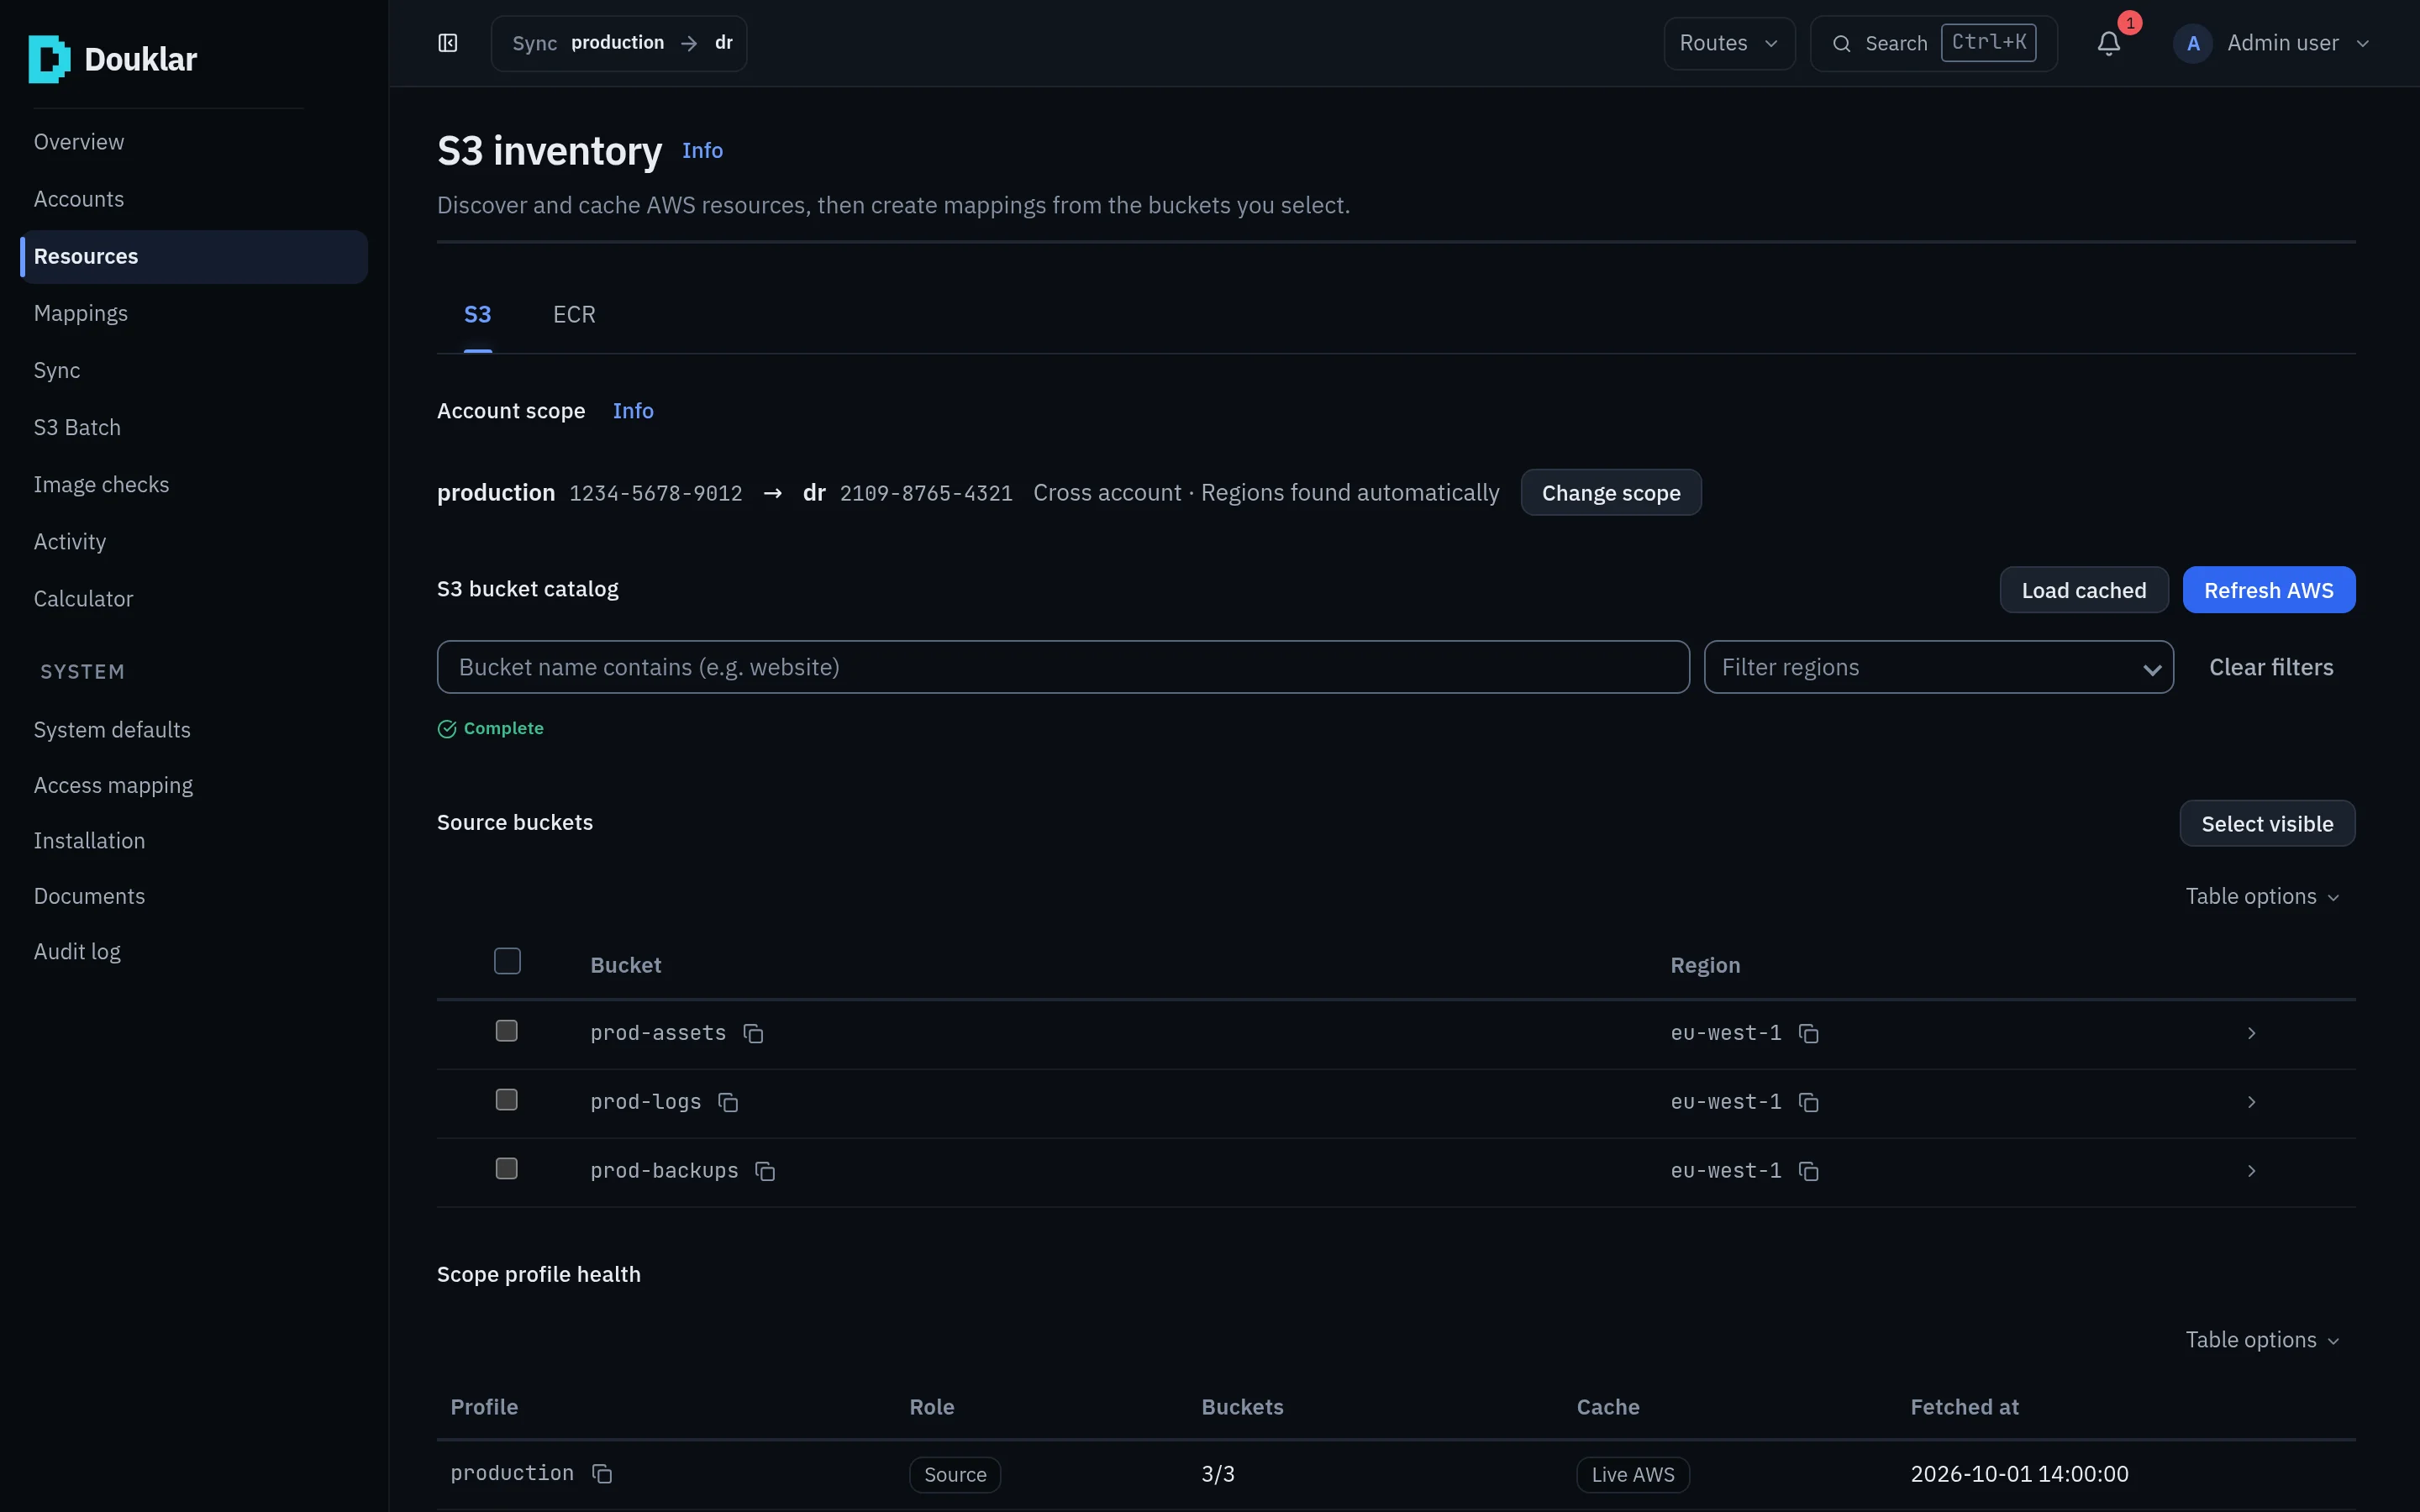Expand the prod-assets row chevron
The width and height of the screenshot is (2420, 1512).
click(2251, 1033)
